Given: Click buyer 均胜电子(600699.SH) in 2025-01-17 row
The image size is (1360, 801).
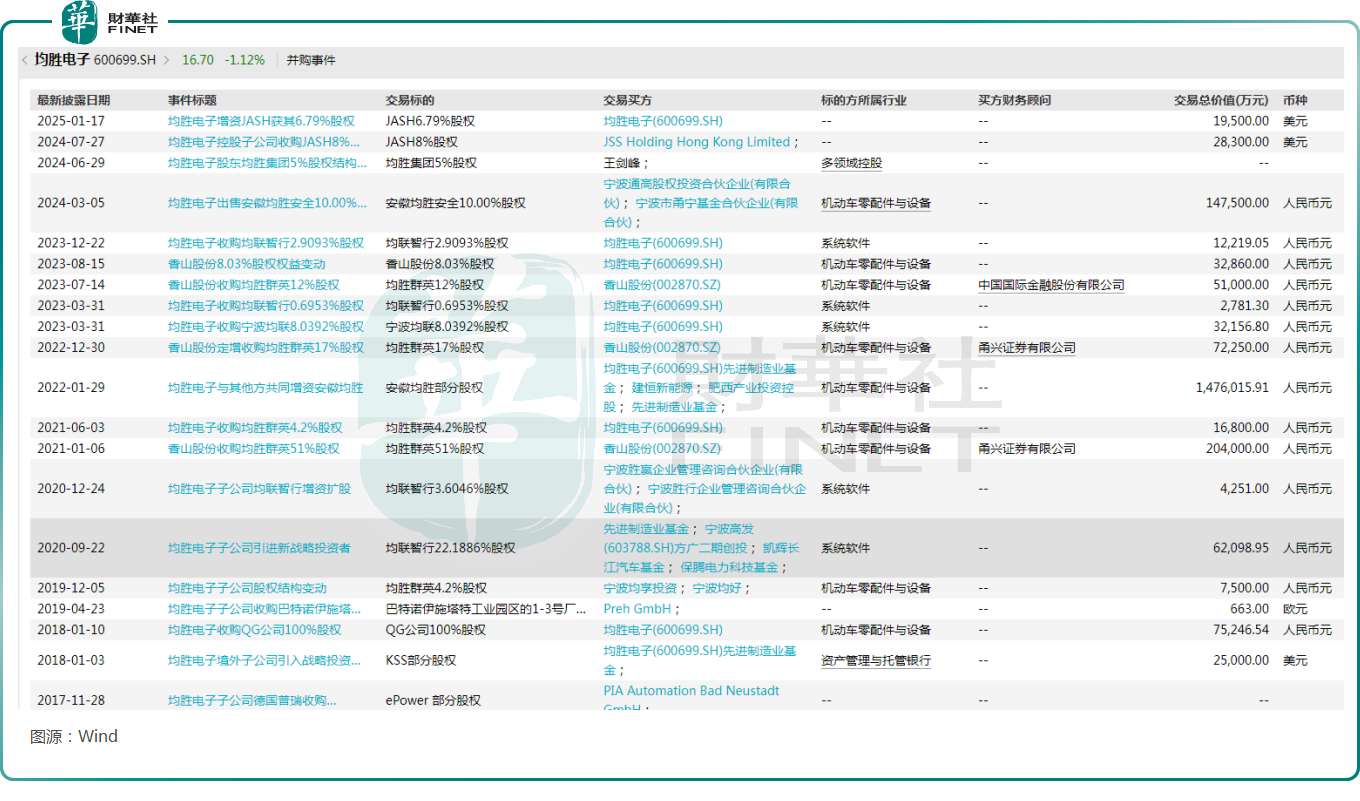Looking at the screenshot, I should pos(662,121).
